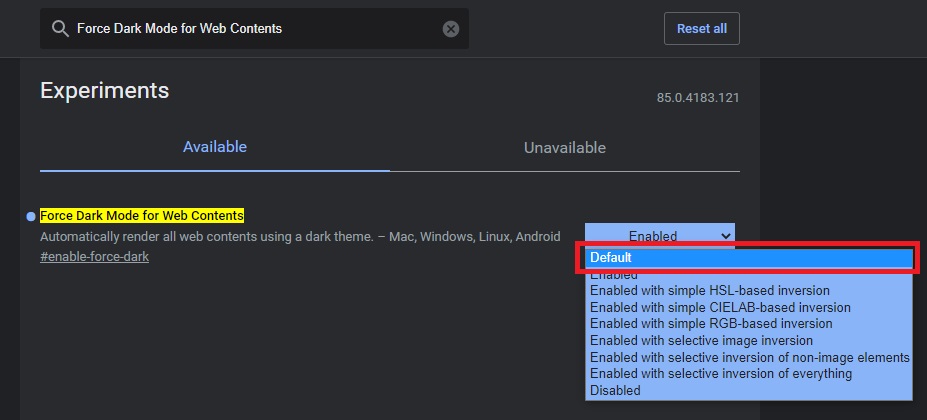
Task: Click the search magnifier icon
Action: (60, 29)
